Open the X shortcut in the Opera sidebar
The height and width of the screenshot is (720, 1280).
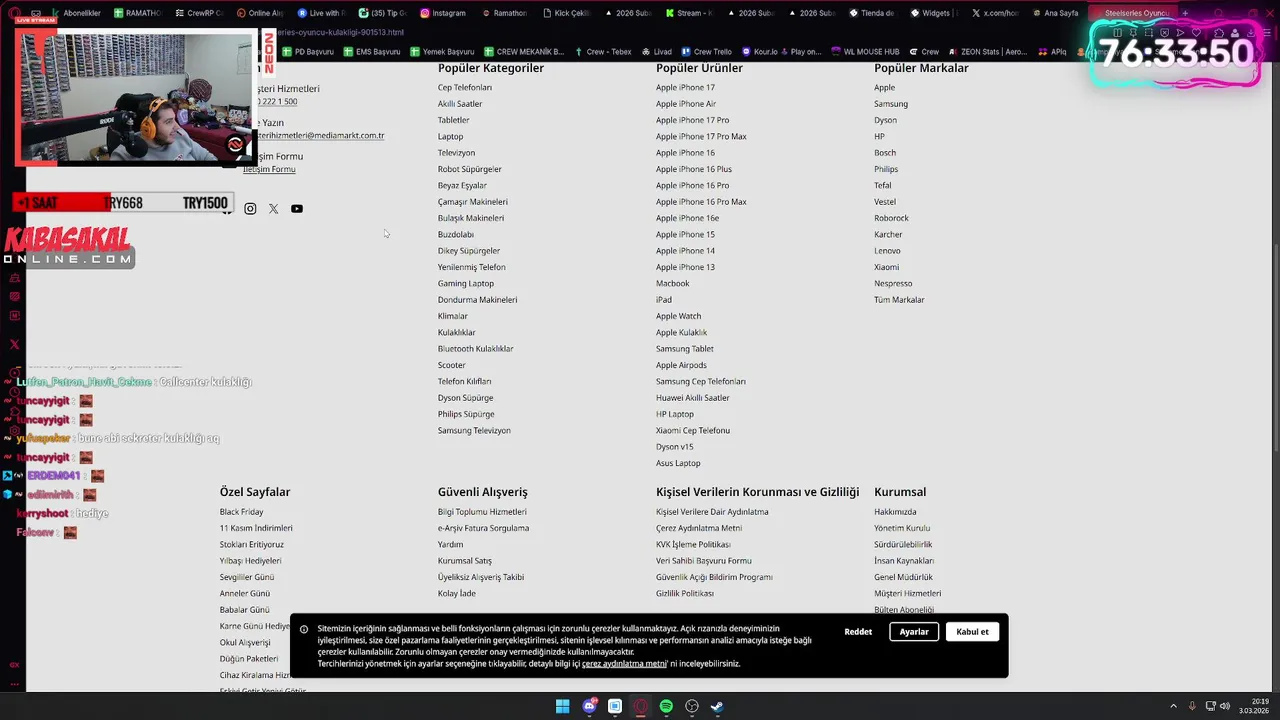pos(14,344)
